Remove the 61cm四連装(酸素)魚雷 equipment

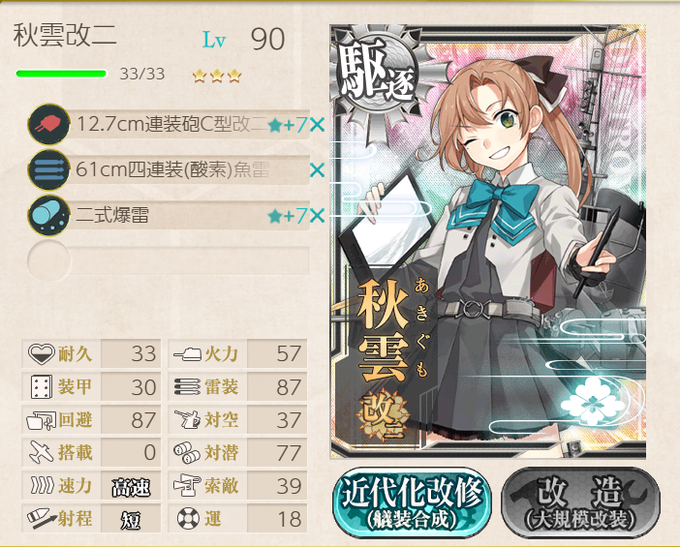[x=317, y=170]
